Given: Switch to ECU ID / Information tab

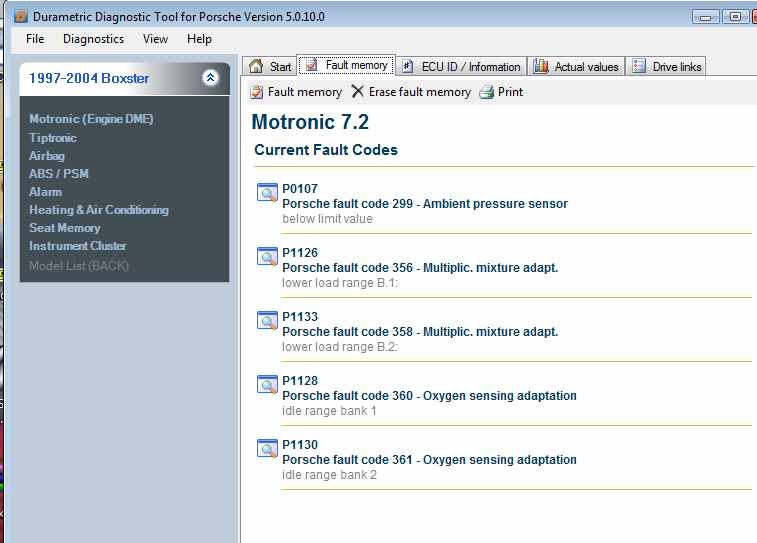Looking at the screenshot, I should [461, 66].
